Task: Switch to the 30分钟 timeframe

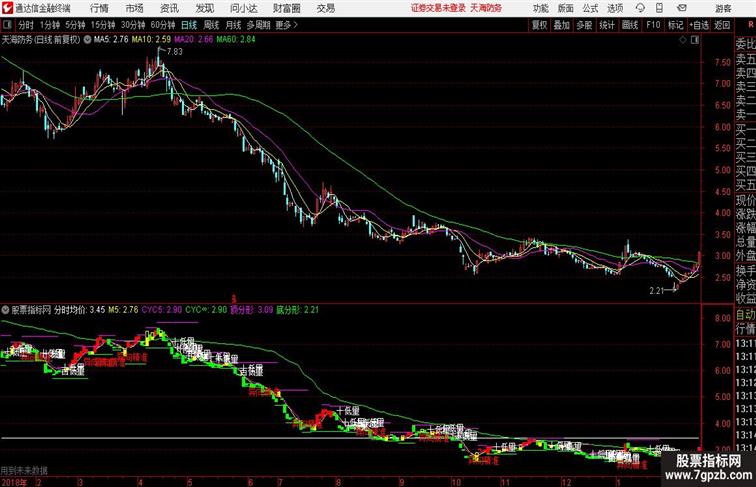Action: [133, 25]
